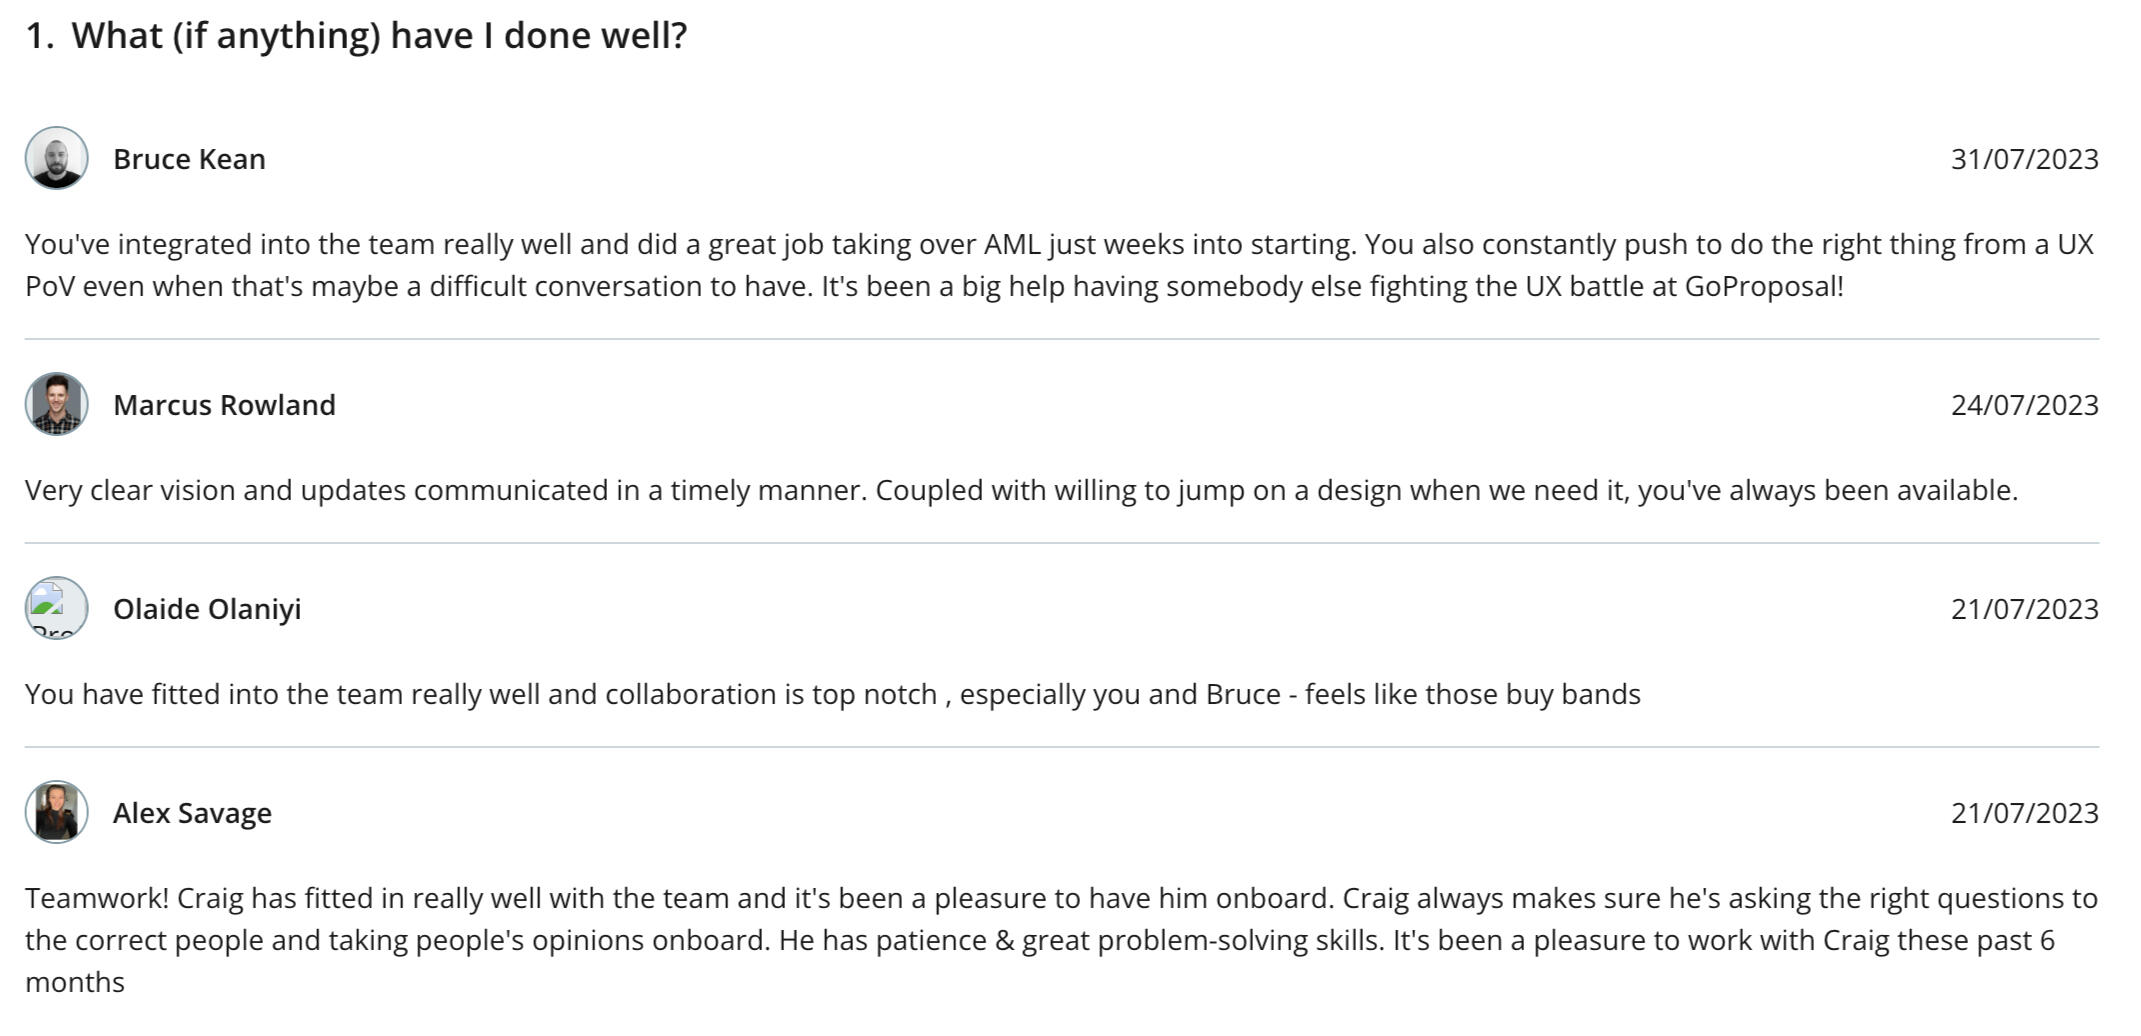Click the 24/07/2023 date on Marcus's feedback

(2024, 405)
